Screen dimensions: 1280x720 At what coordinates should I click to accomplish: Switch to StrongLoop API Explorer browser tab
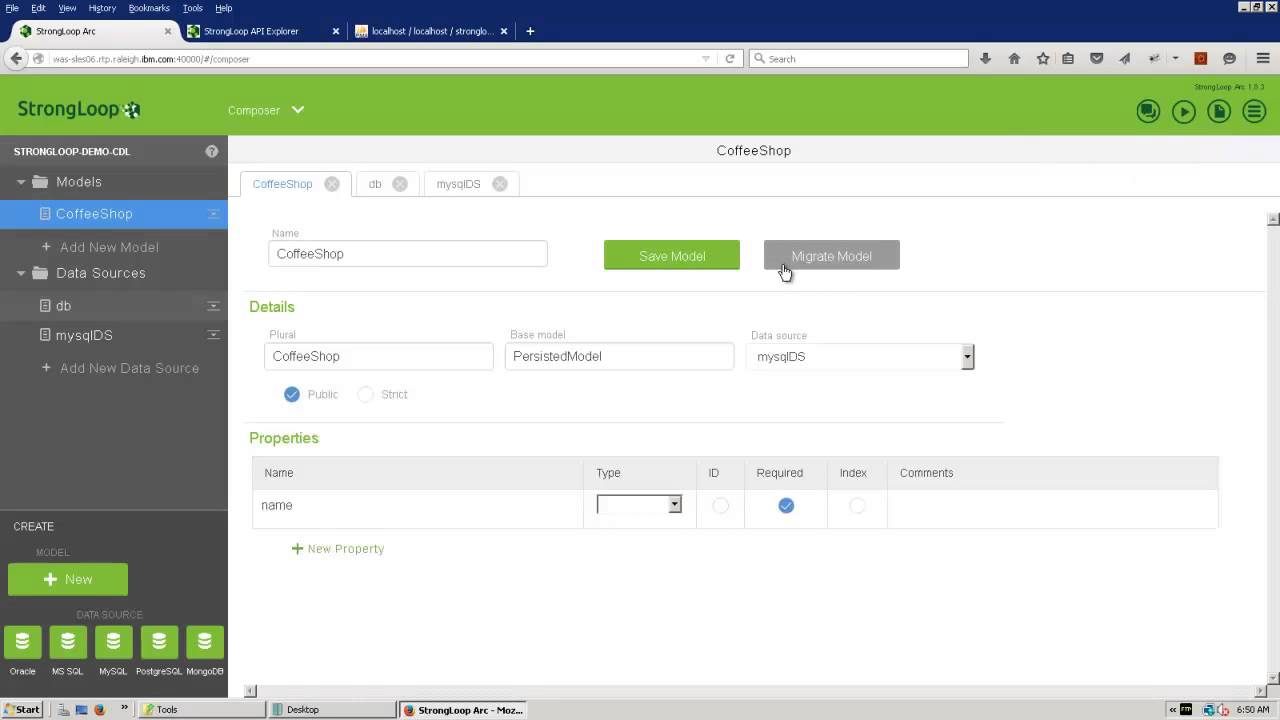pos(263,31)
